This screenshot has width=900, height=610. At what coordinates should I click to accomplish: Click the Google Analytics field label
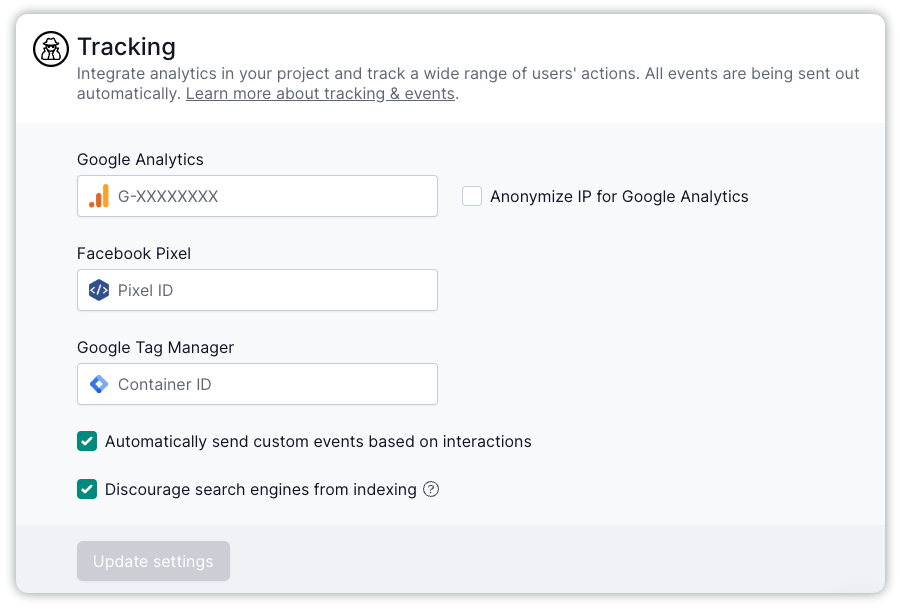pyautogui.click(x=140, y=160)
